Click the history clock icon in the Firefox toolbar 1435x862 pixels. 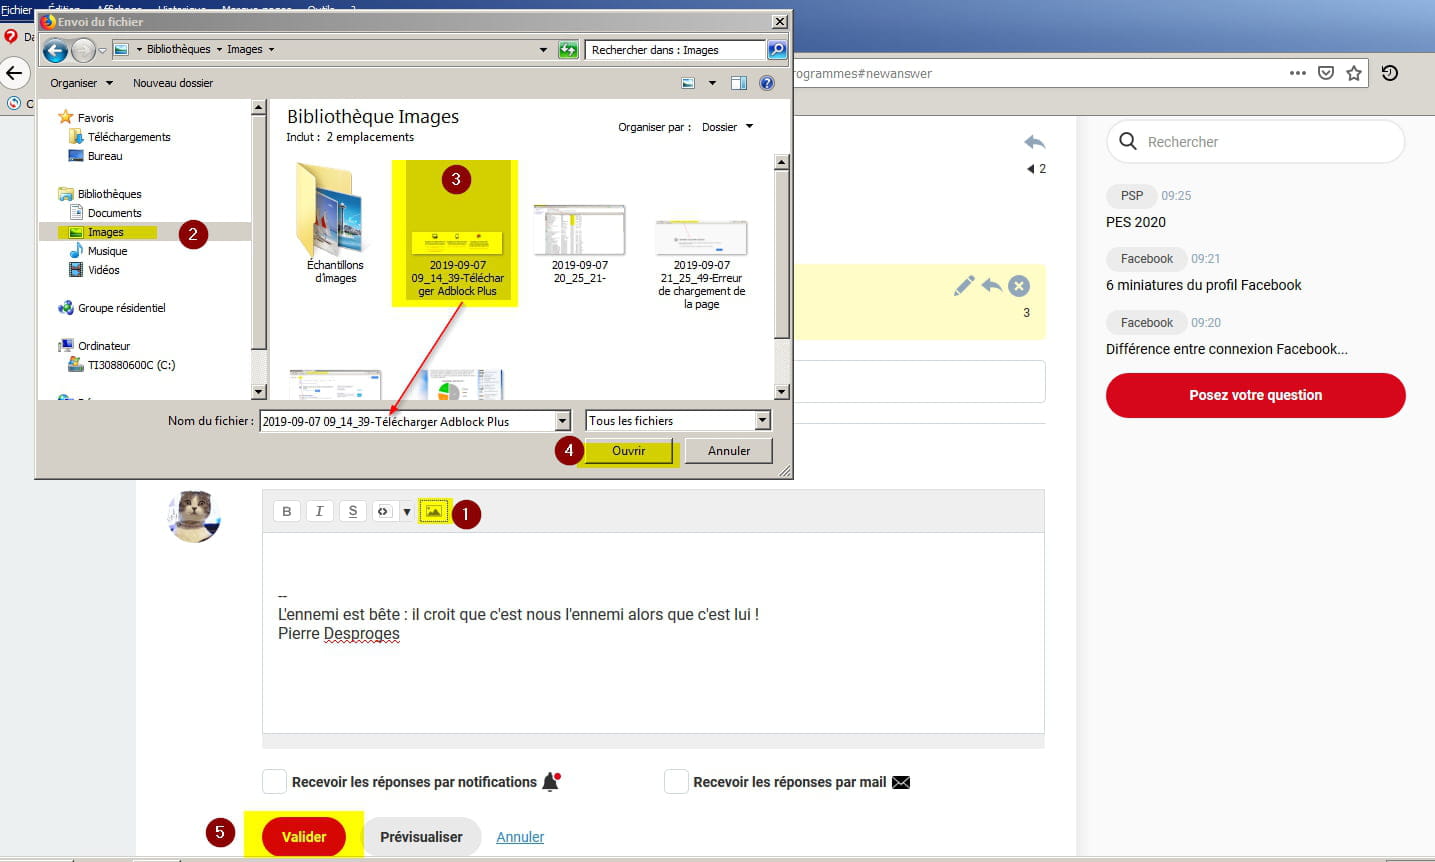1390,73
